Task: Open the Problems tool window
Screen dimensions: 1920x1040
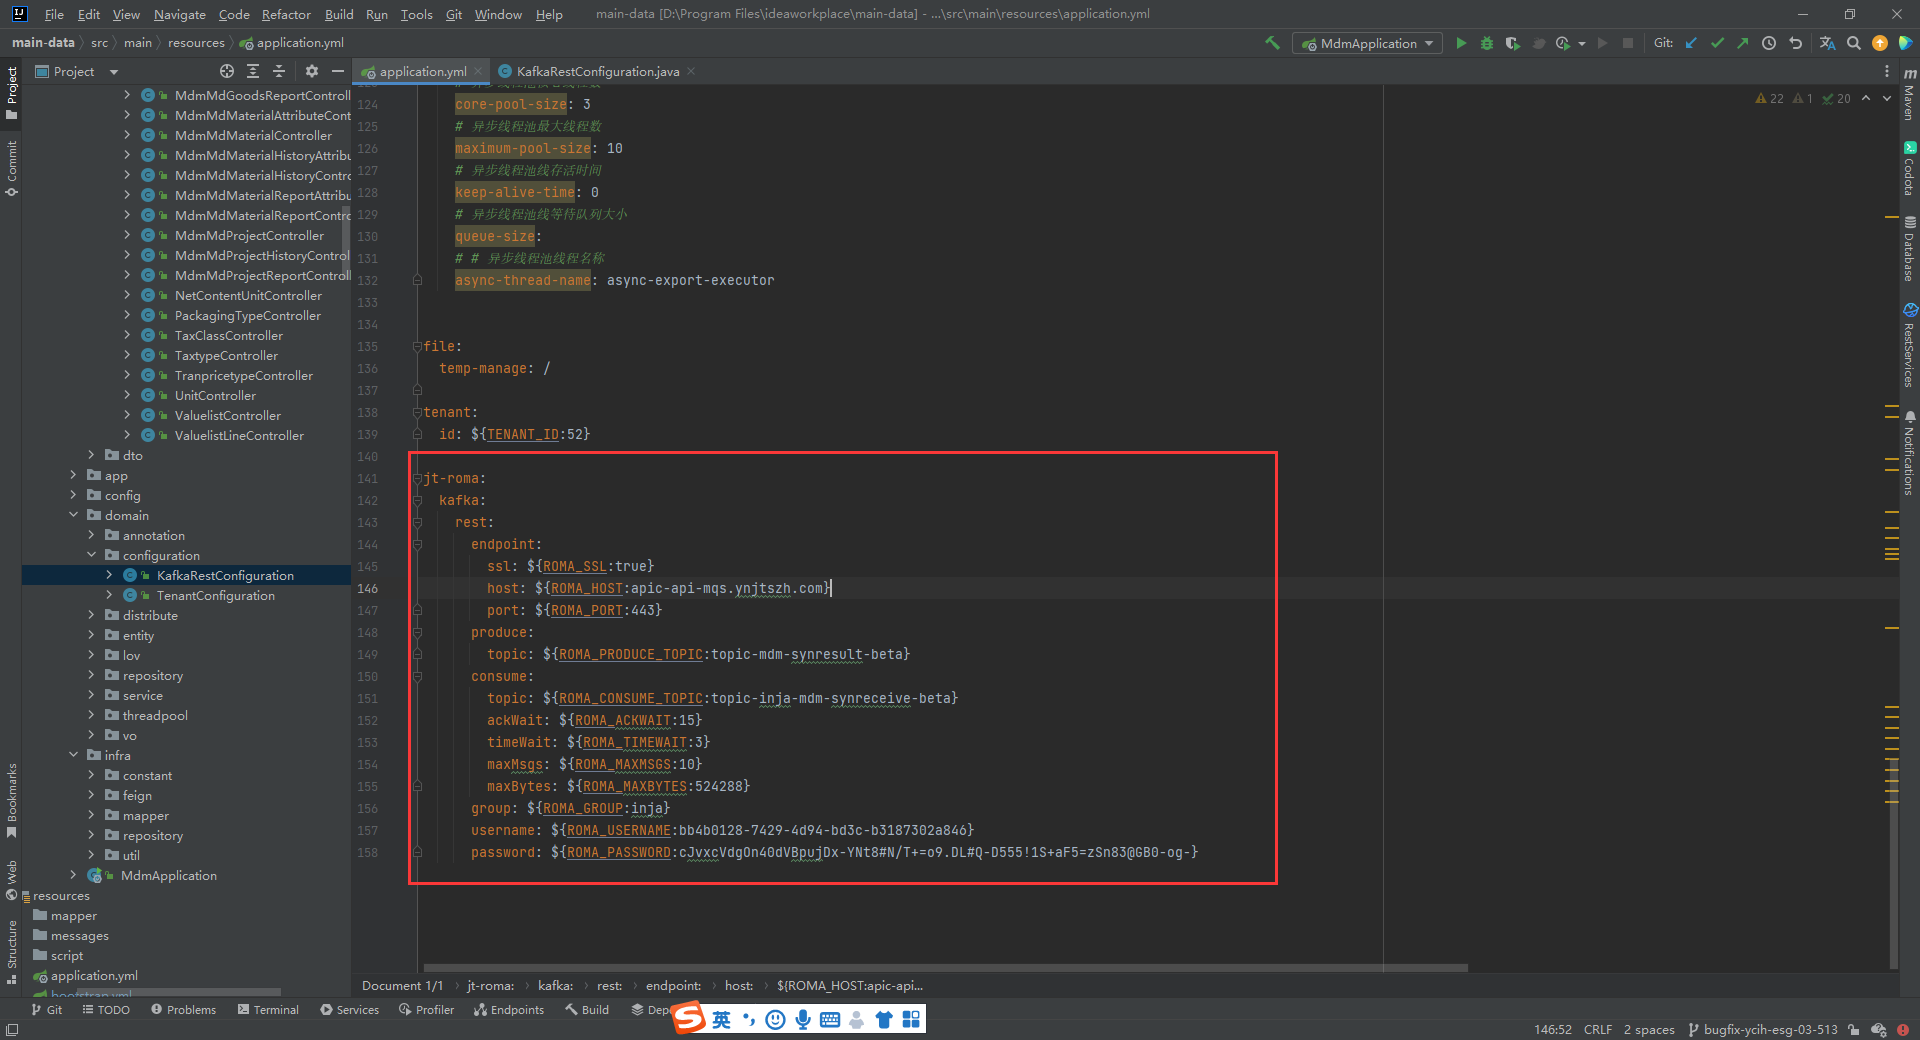Action: coord(183,1010)
